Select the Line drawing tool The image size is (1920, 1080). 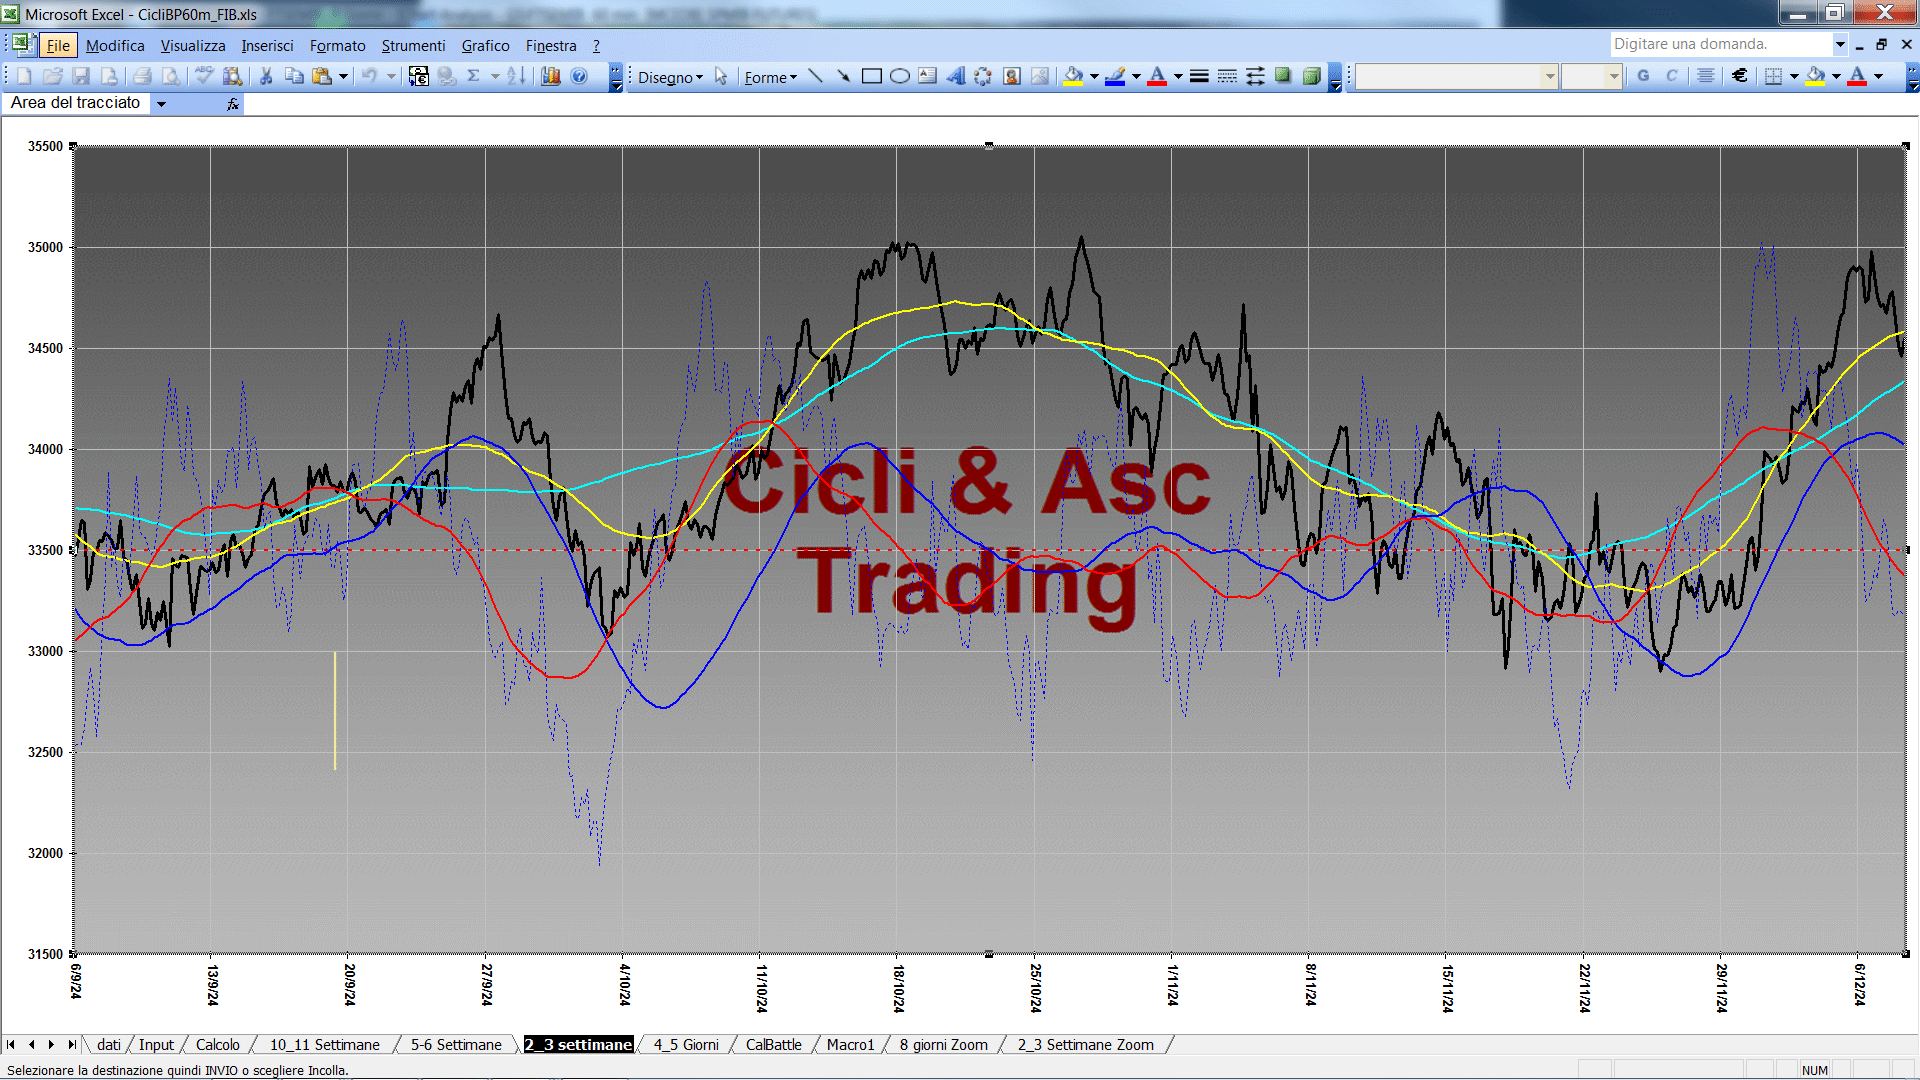pos(816,76)
